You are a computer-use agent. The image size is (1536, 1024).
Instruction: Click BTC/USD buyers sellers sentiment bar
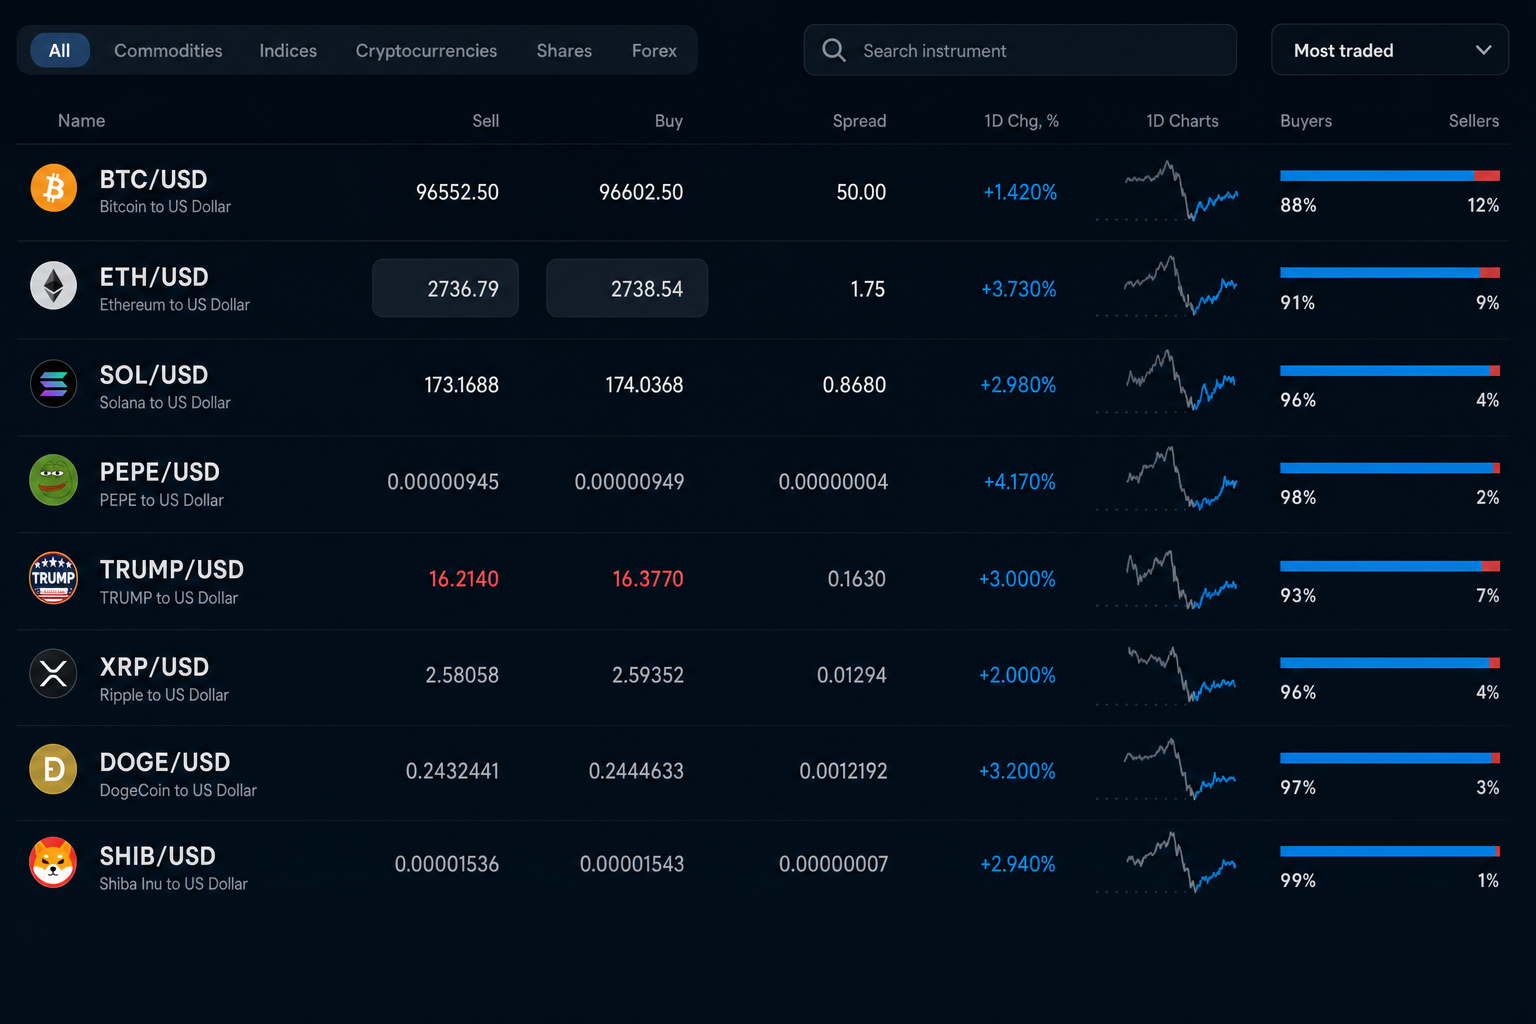pos(1390,176)
